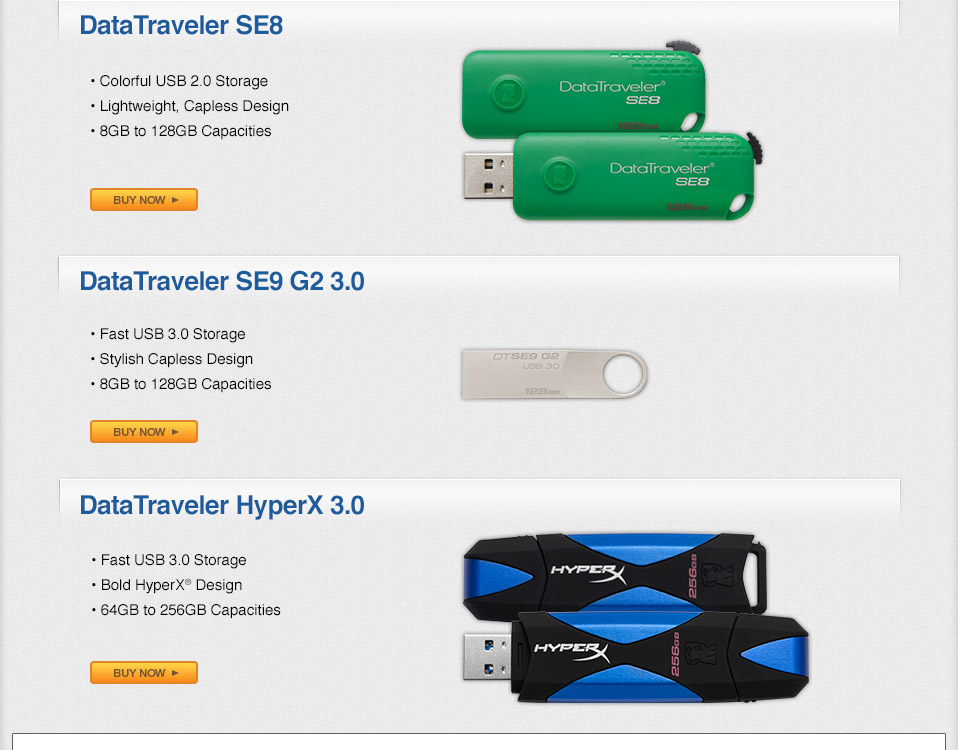This screenshot has height=750, width=958.
Task: Click the key ring loop on silver SE9 drive
Action: pos(624,374)
